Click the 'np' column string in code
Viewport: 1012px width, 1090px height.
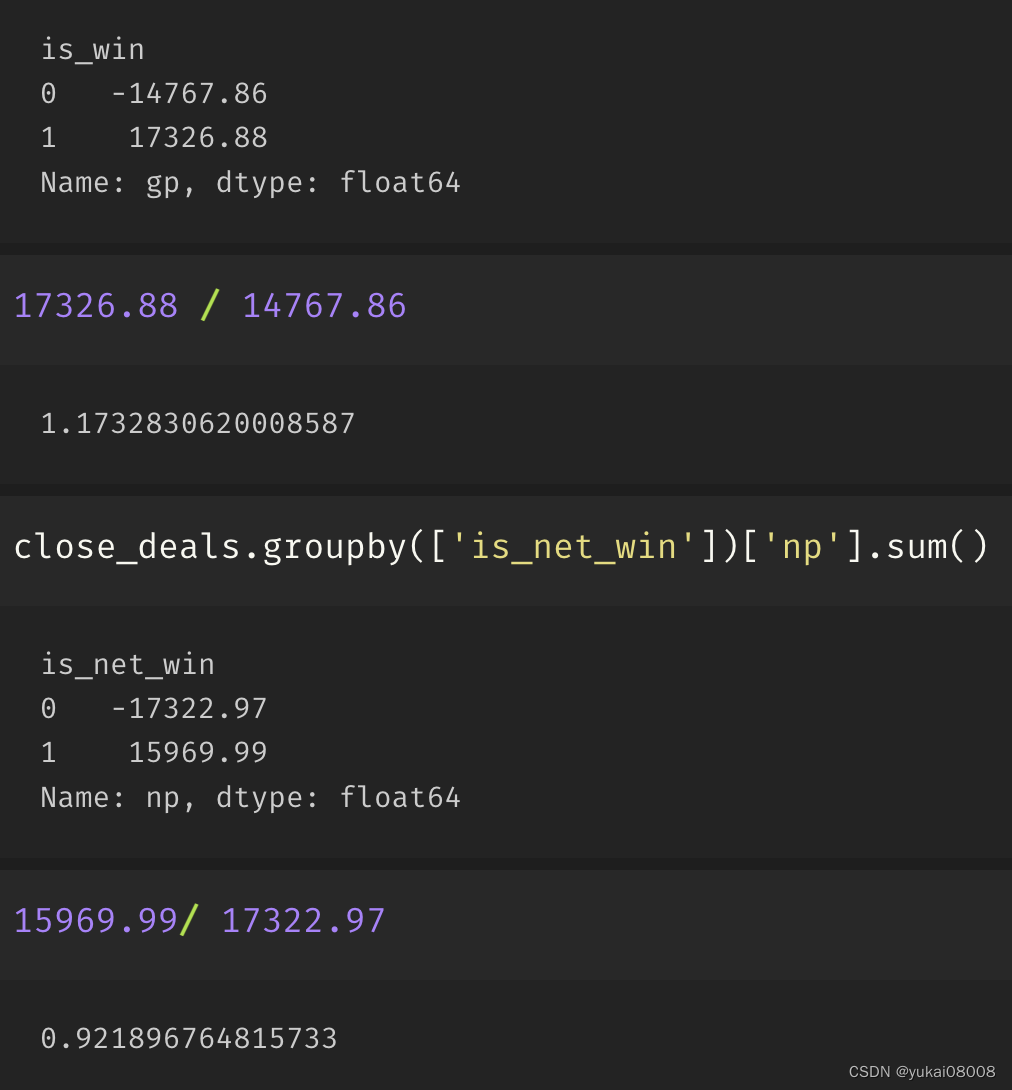pyautogui.click(x=804, y=547)
